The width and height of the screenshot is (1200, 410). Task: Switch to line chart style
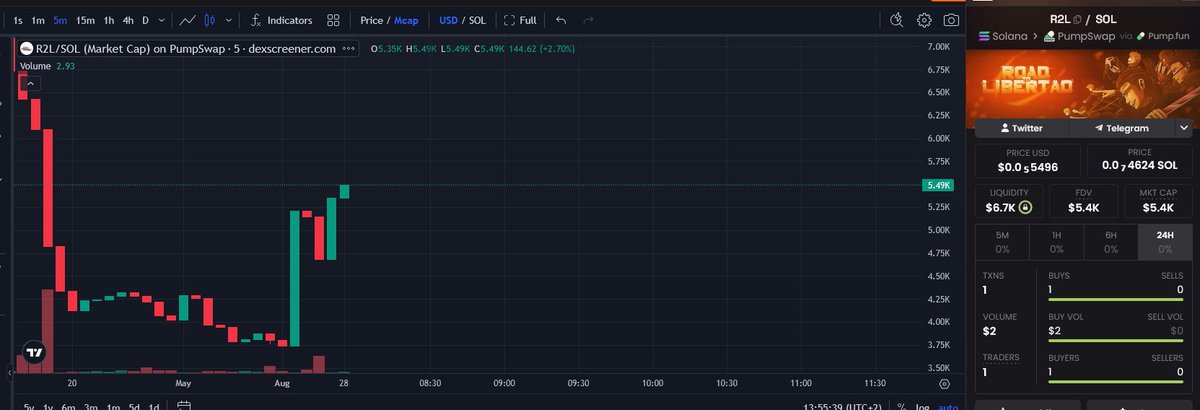[187, 20]
